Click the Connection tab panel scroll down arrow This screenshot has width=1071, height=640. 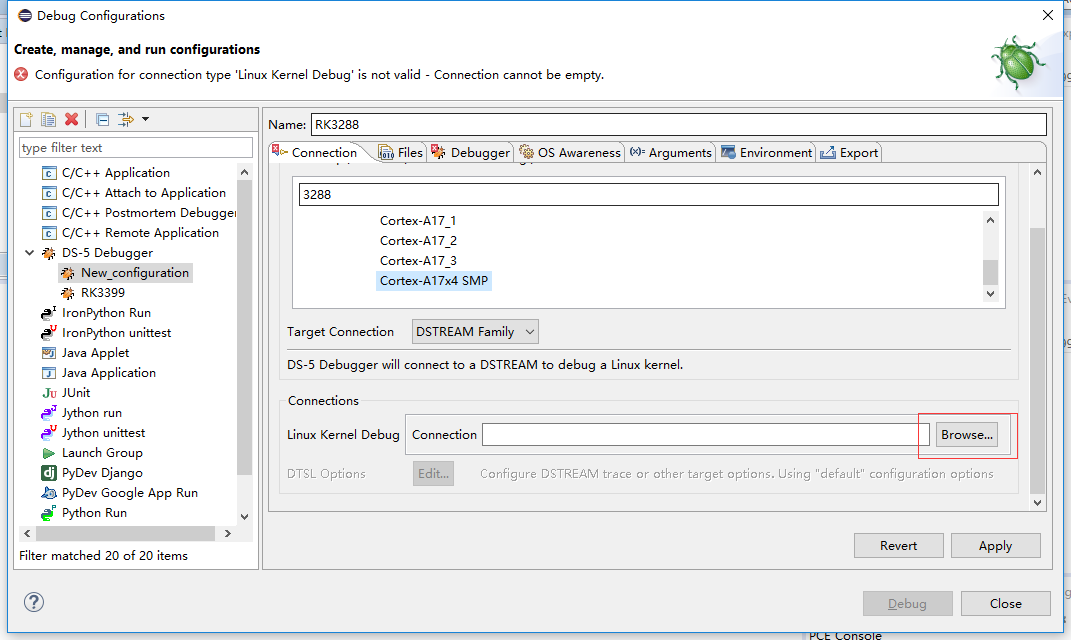point(1037,503)
